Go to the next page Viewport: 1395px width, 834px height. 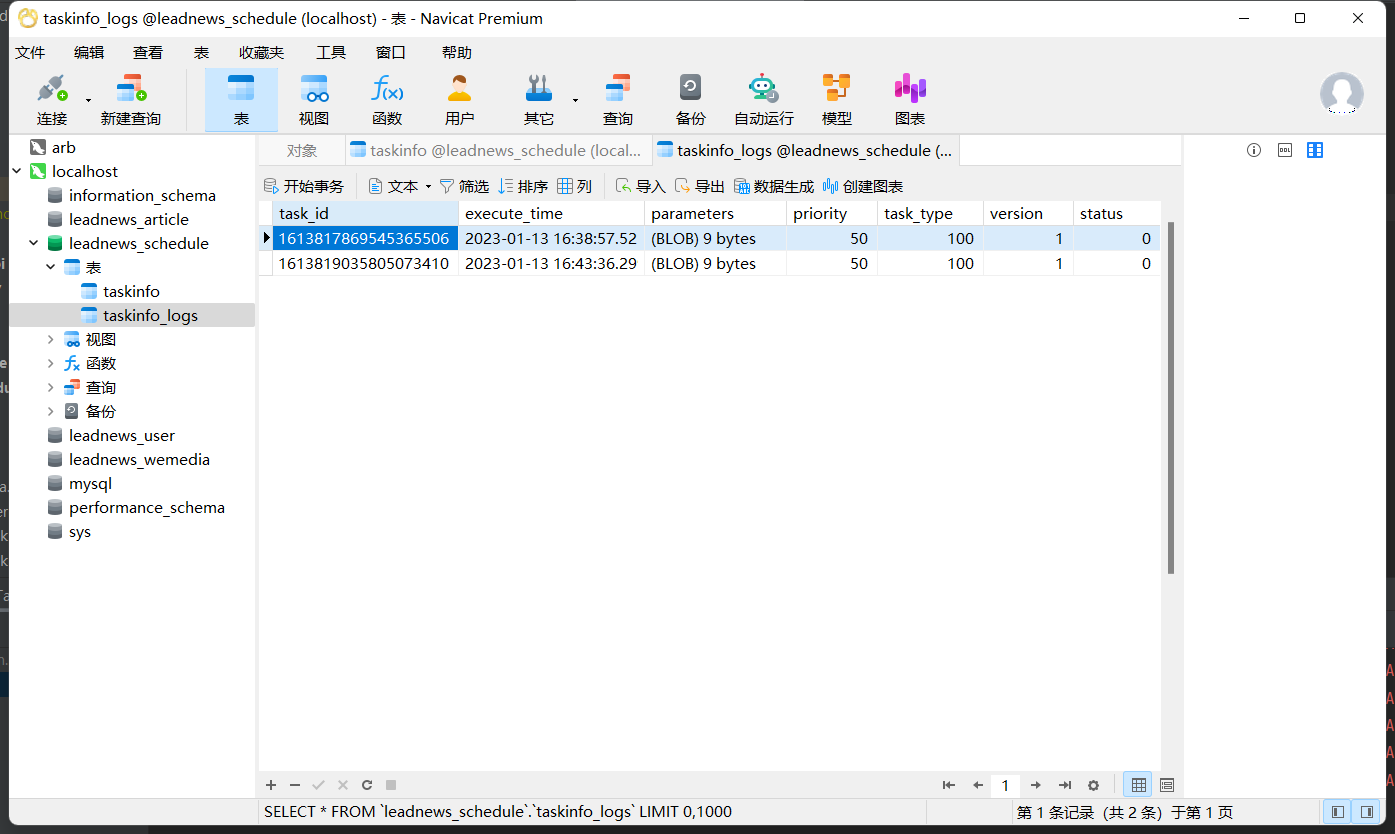click(1036, 785)
